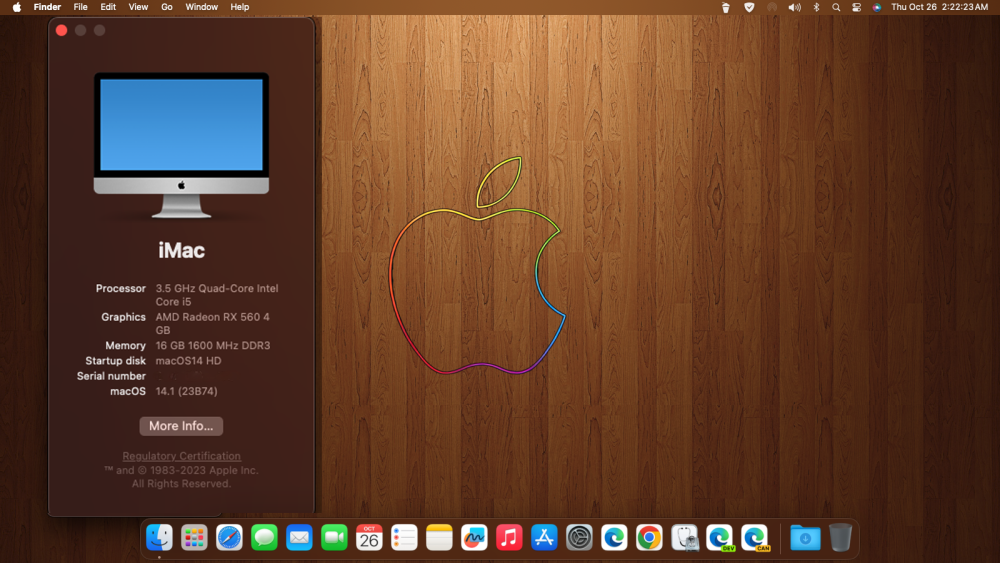Image resolution: width=1000 pixels, height=563 pixels.
Task: Open the Music app
Action: pos(509,537)
